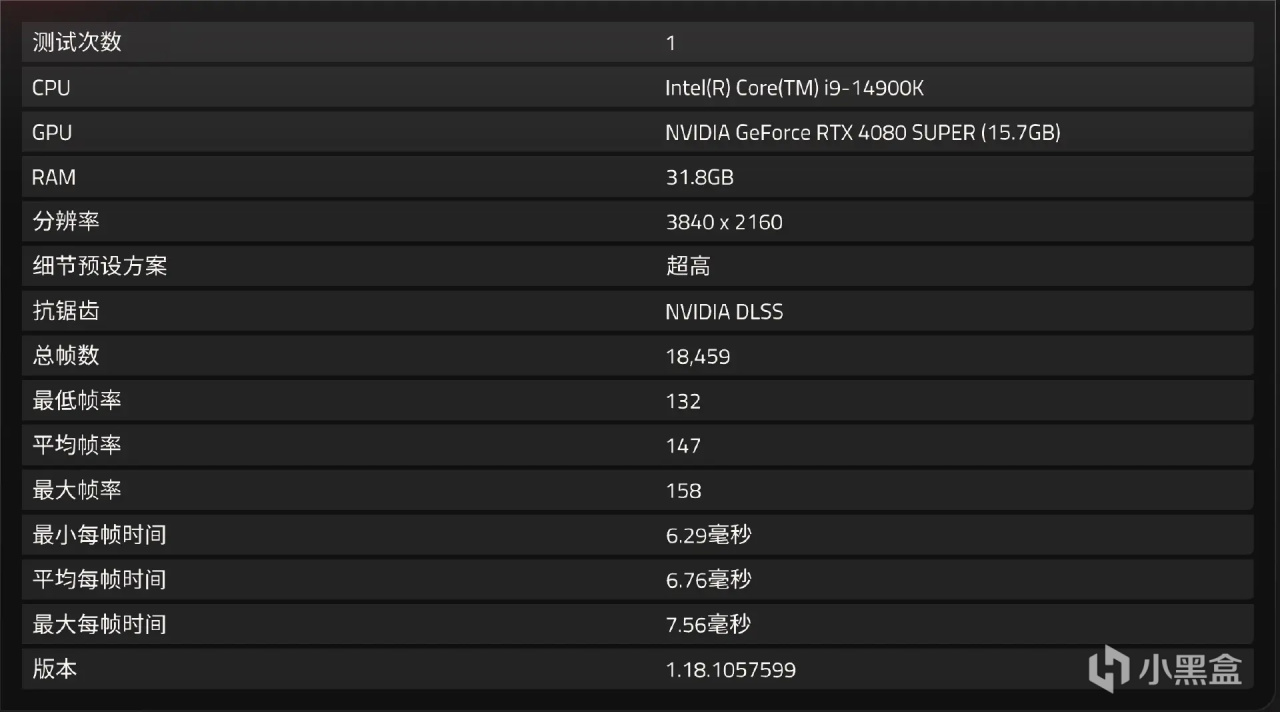Click the 最低帧率 label
The image size is (1280, 712).
pyautogui.click(x=77, y=400)
